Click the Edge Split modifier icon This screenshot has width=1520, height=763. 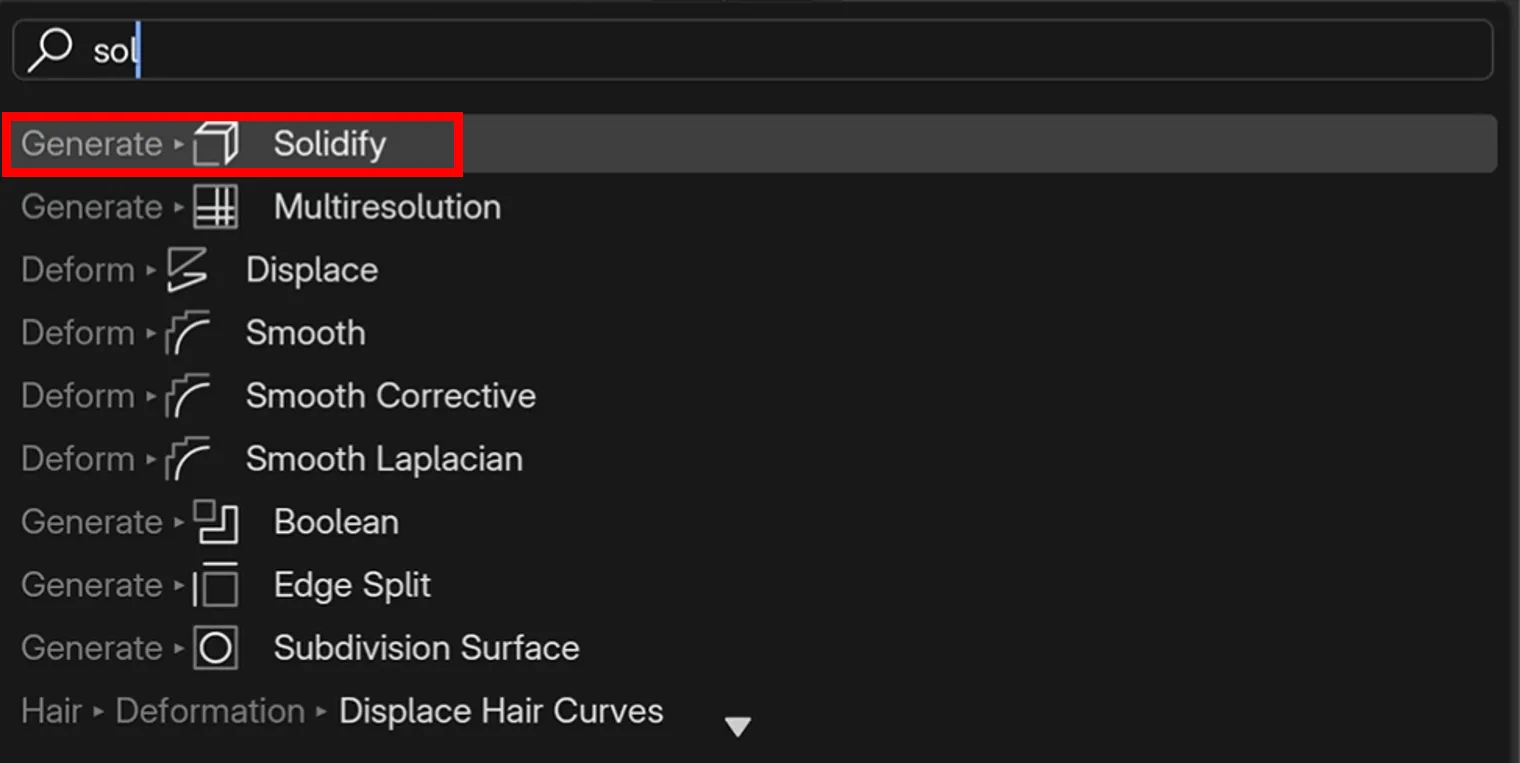tap(216, 585)
